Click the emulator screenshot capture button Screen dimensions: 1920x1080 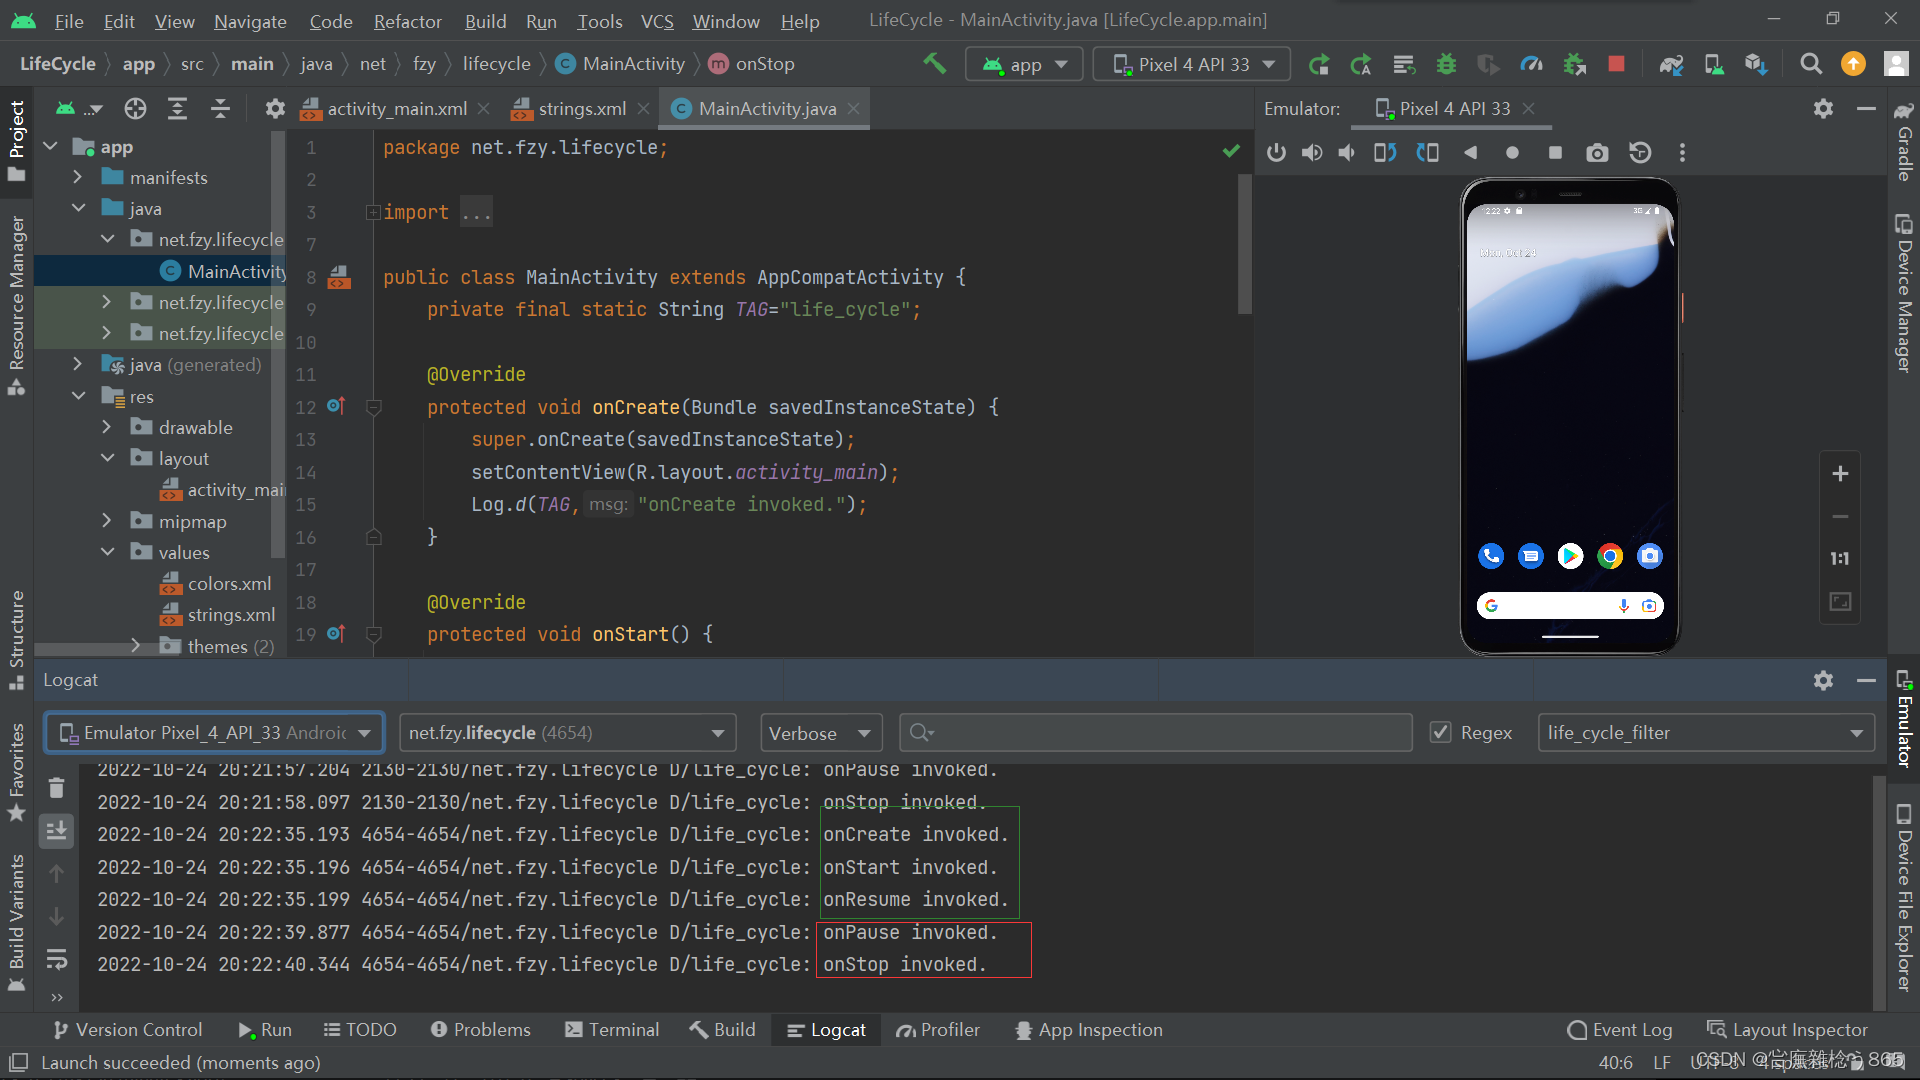pos(1597,153)
